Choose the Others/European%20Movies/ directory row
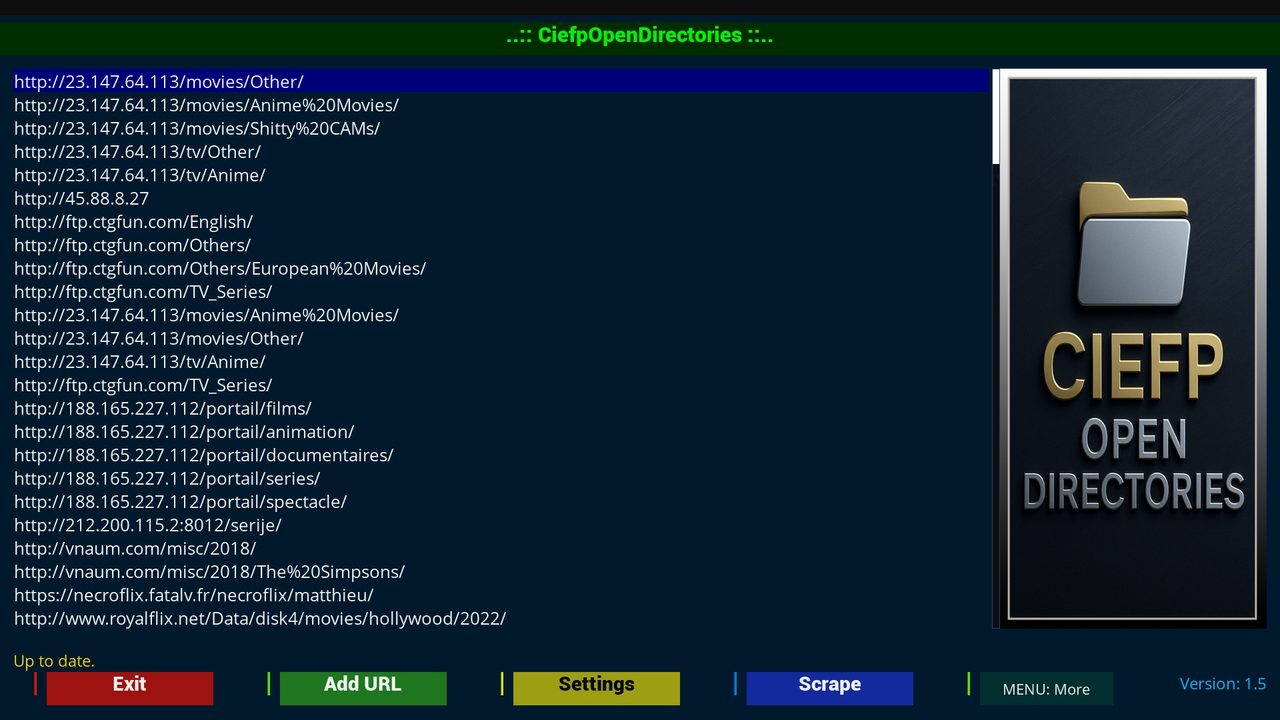Screen dimensions: 1280x720 [501, 268]
